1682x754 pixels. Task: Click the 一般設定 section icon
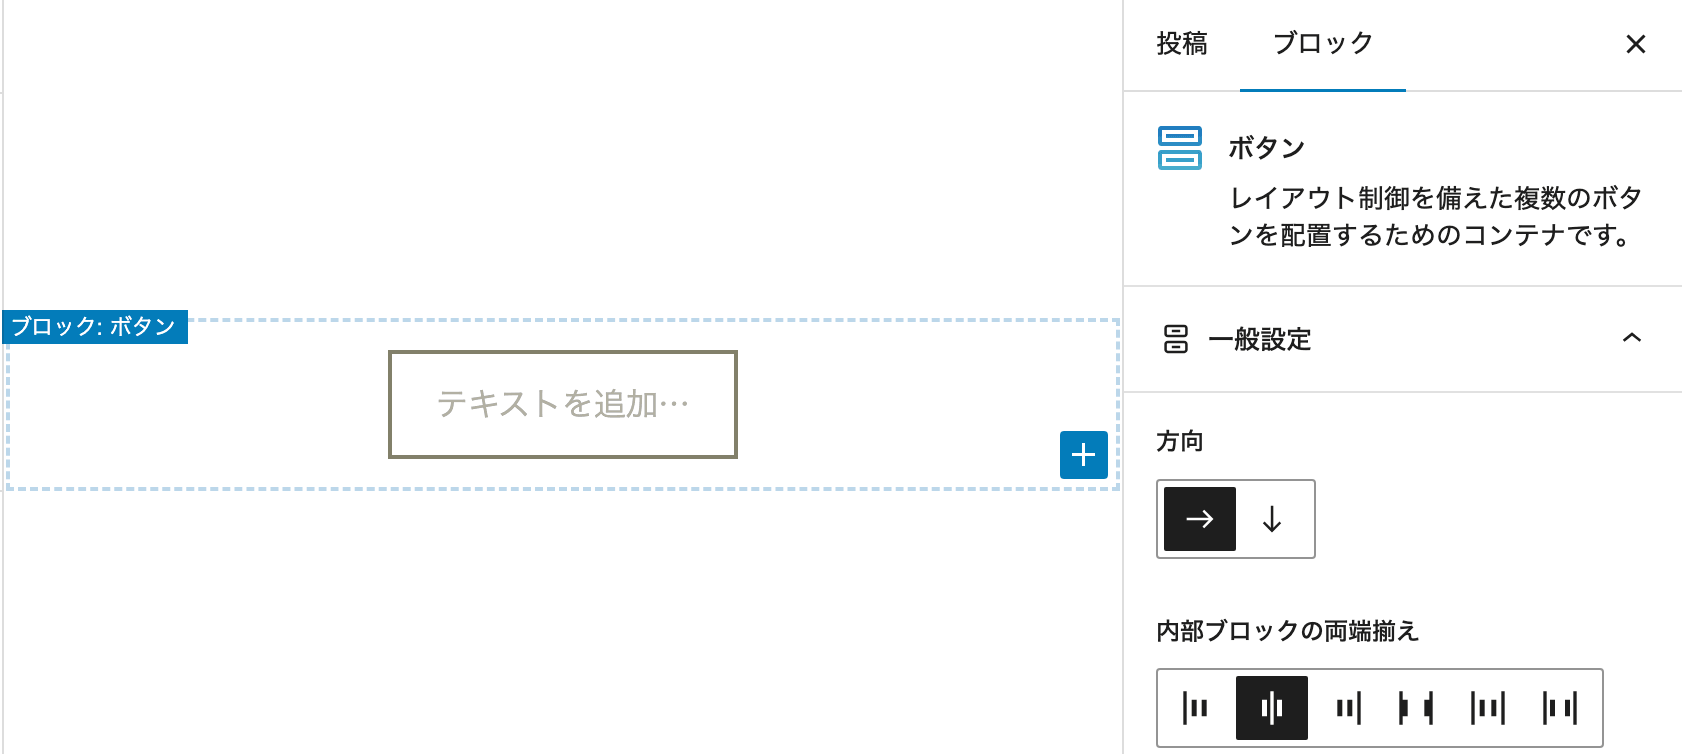click(x=1176, y=339)
